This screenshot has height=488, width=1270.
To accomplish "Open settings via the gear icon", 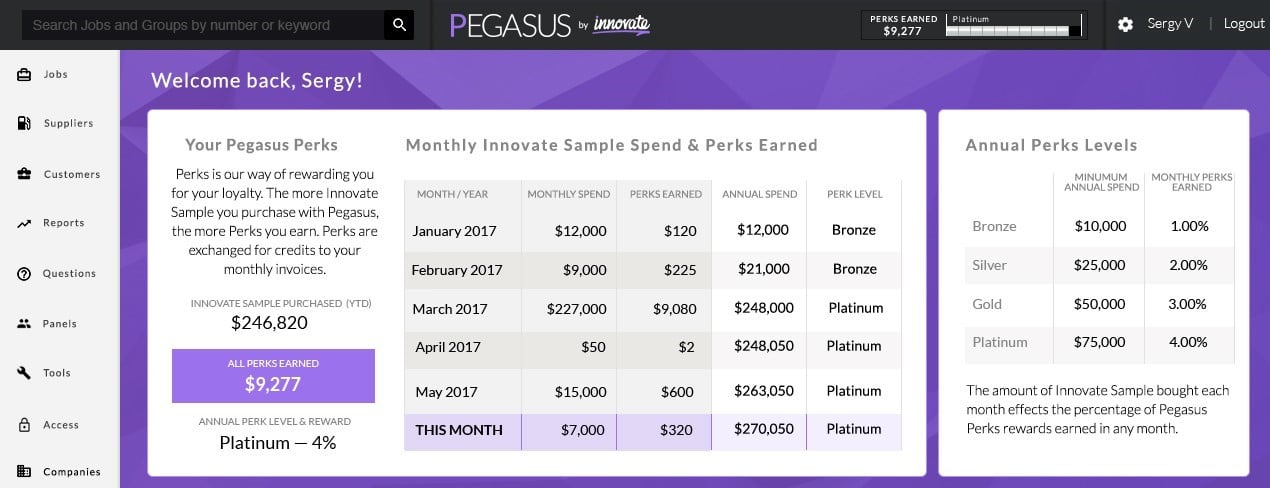I will [1125, 24].
